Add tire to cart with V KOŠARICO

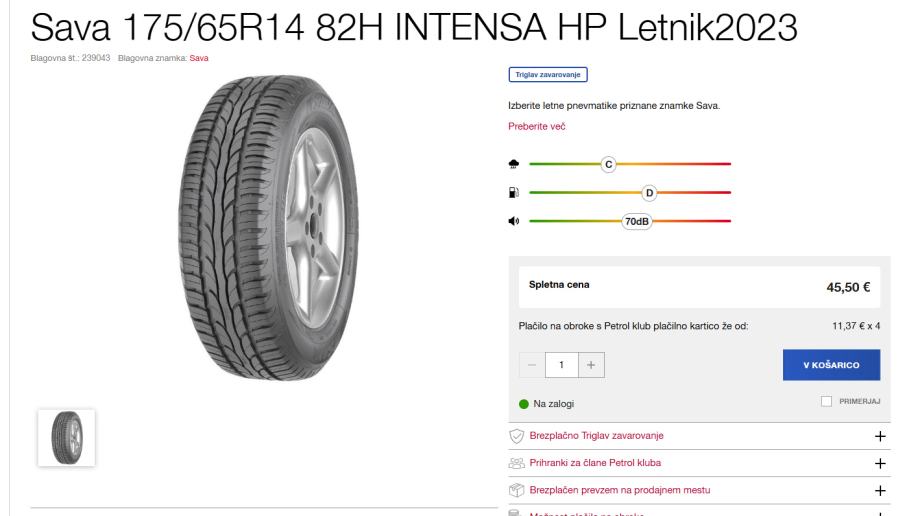(x=831, y=365)
